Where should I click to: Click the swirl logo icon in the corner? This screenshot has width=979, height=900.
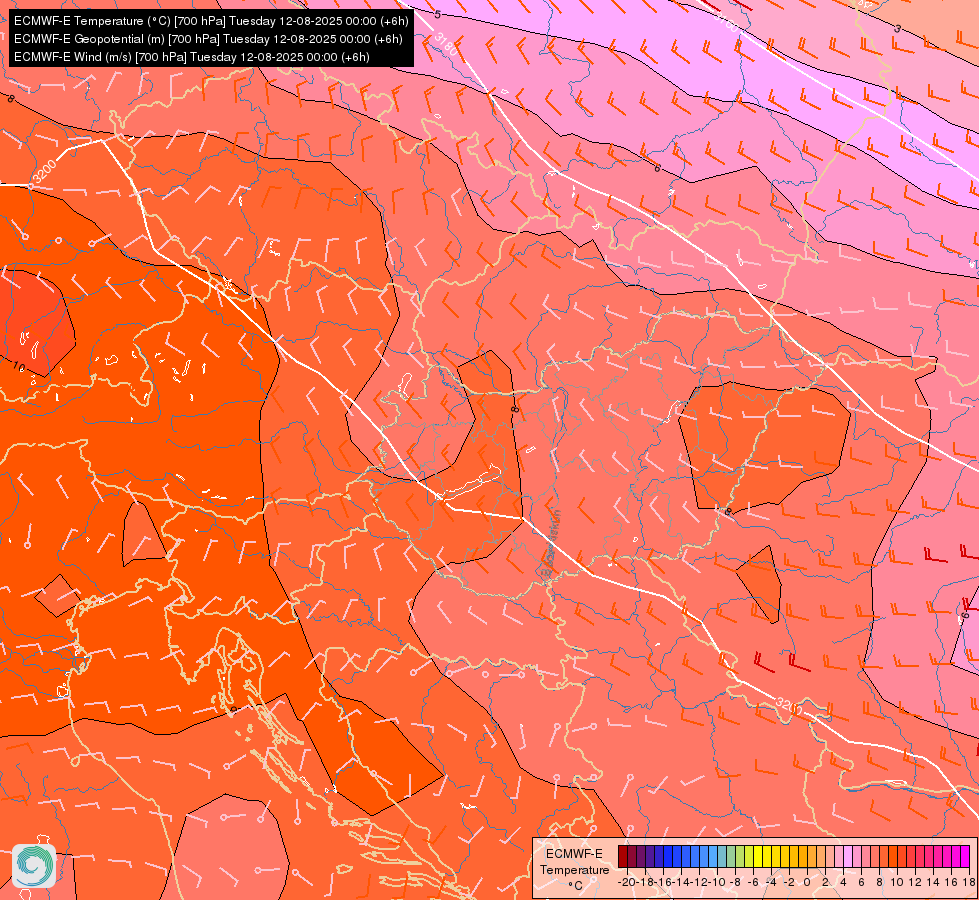pyautogui.click(x=34, y=866)
